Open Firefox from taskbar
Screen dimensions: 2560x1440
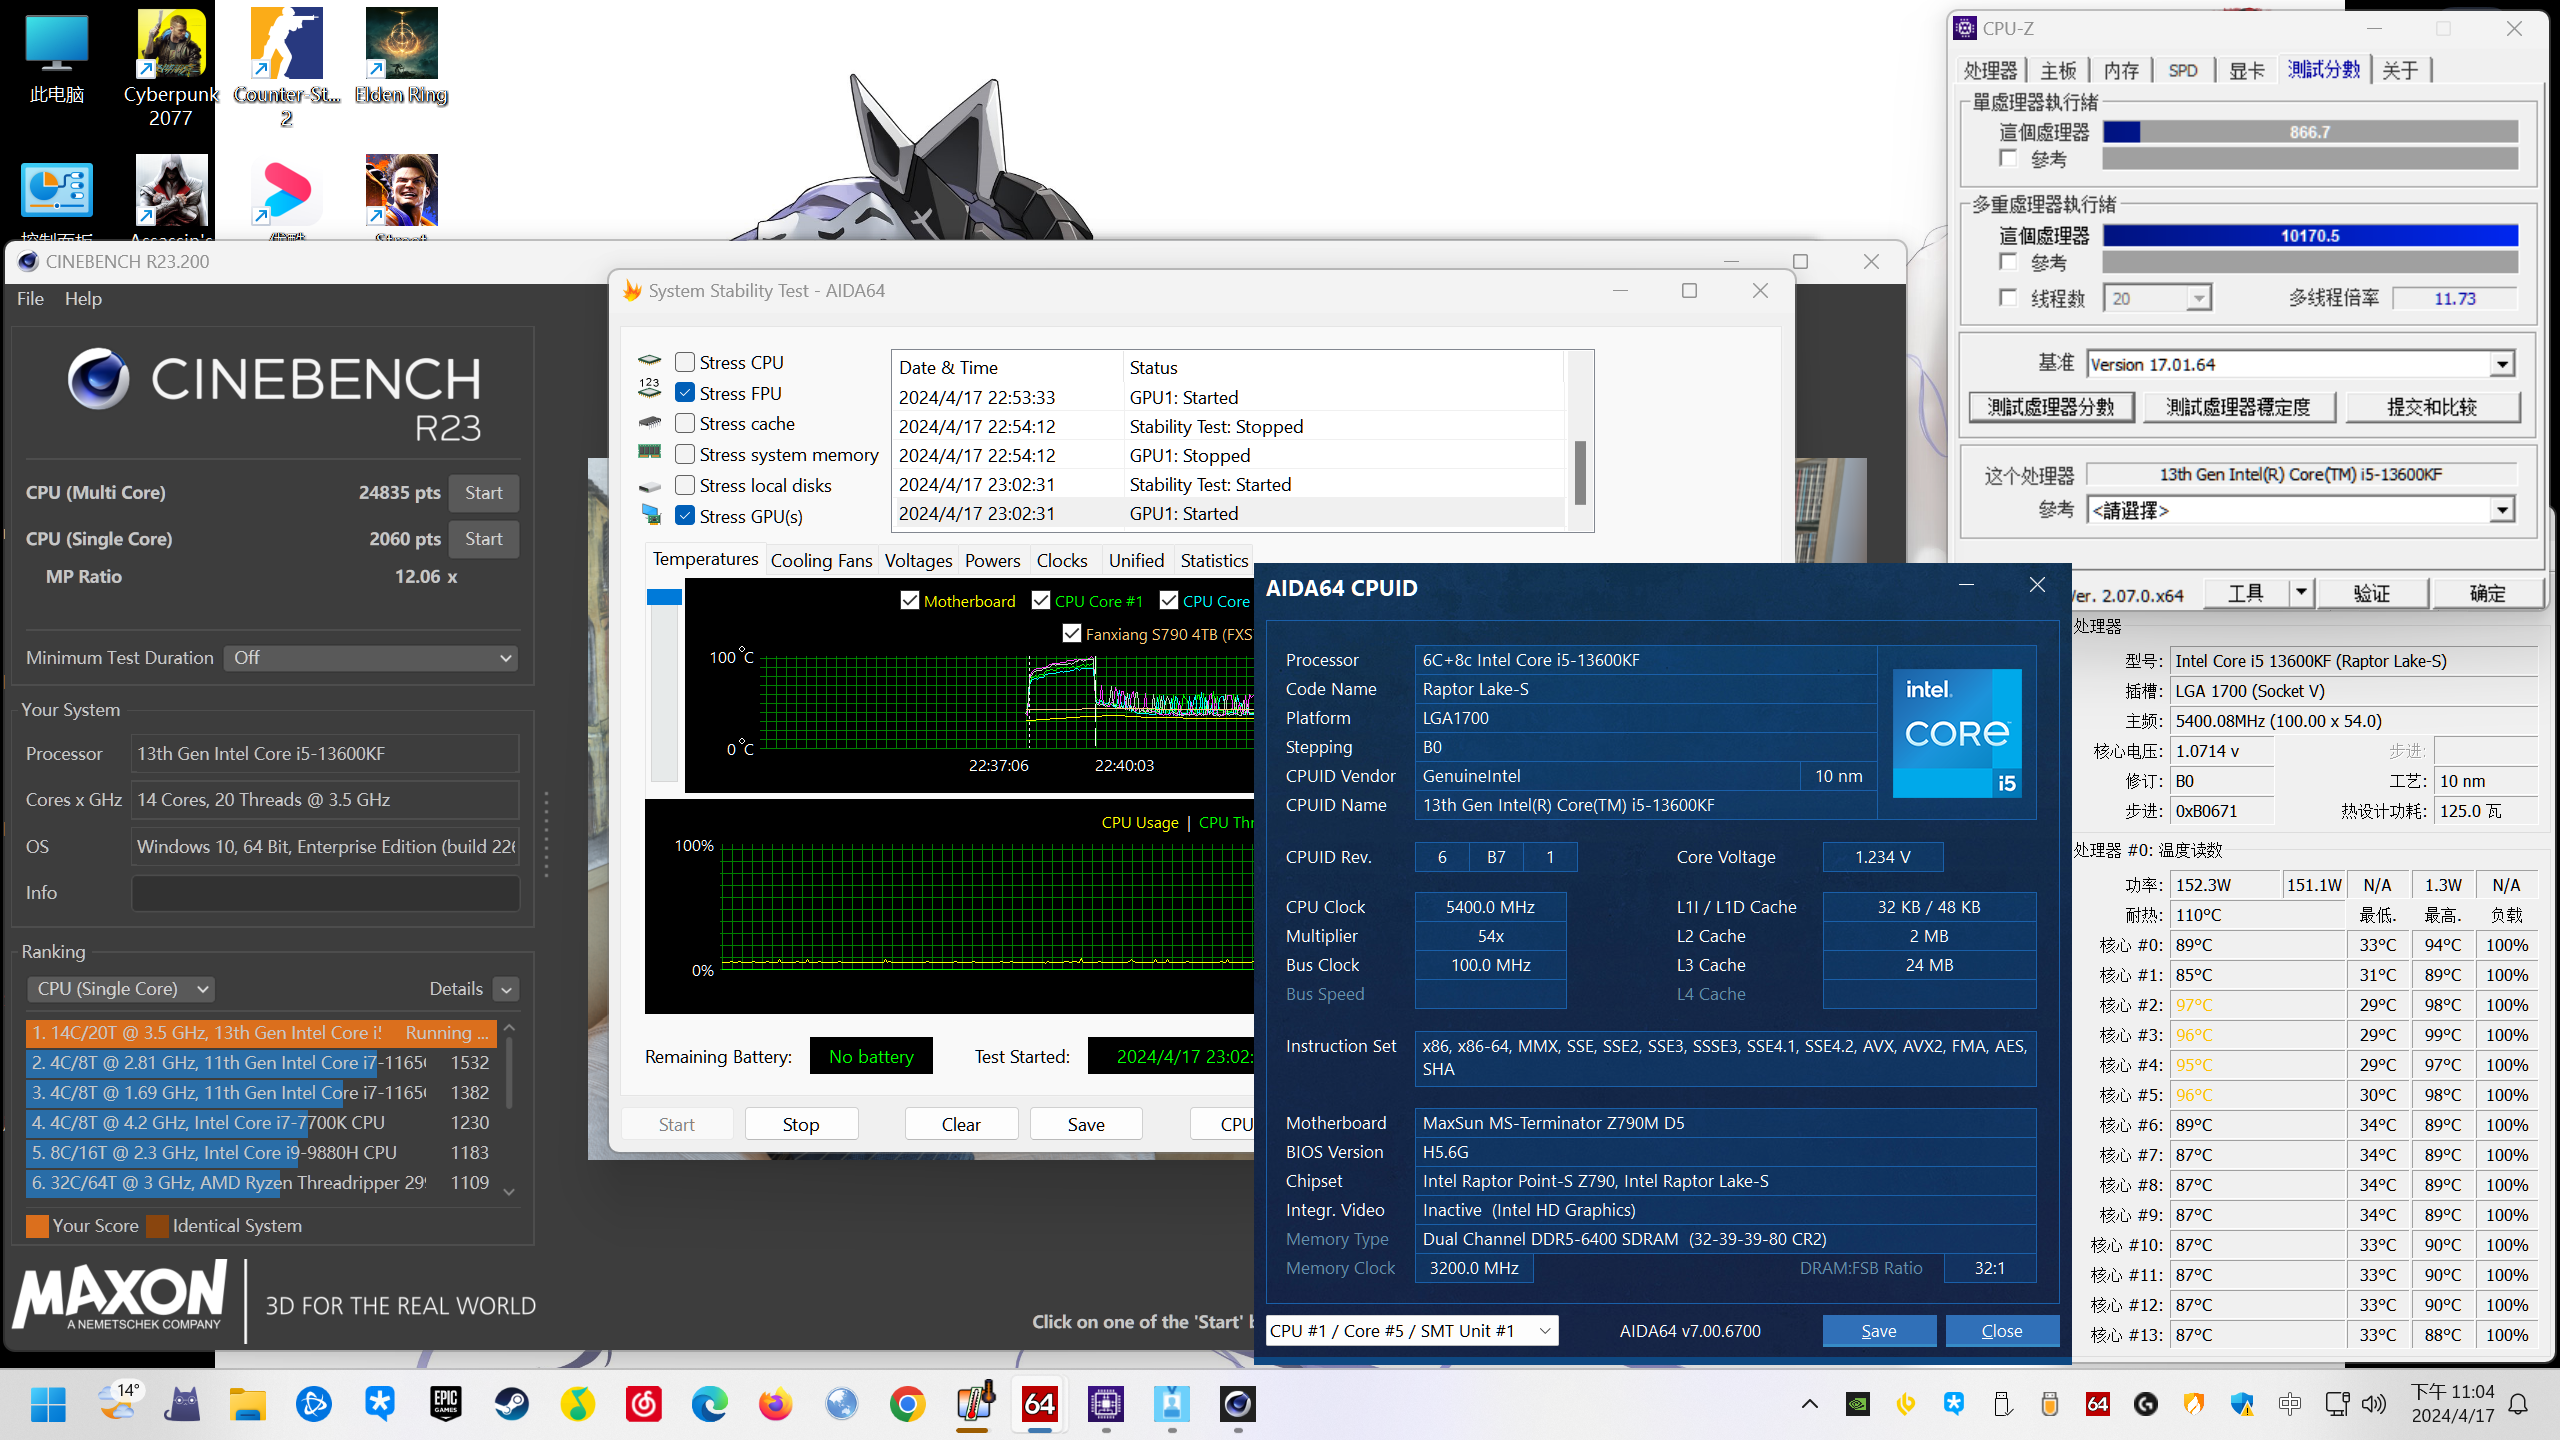775,1404
